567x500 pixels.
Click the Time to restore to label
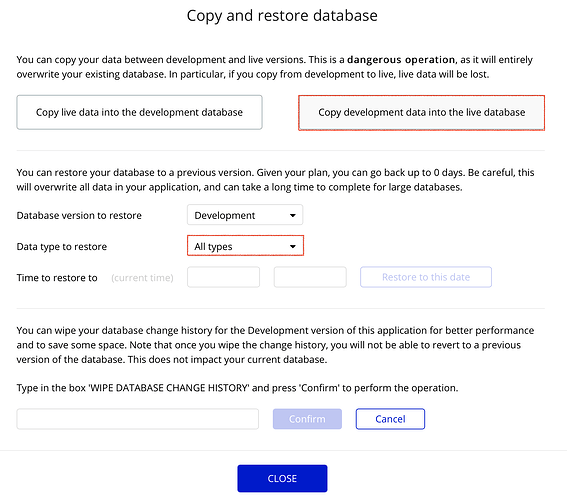[57, 278]
